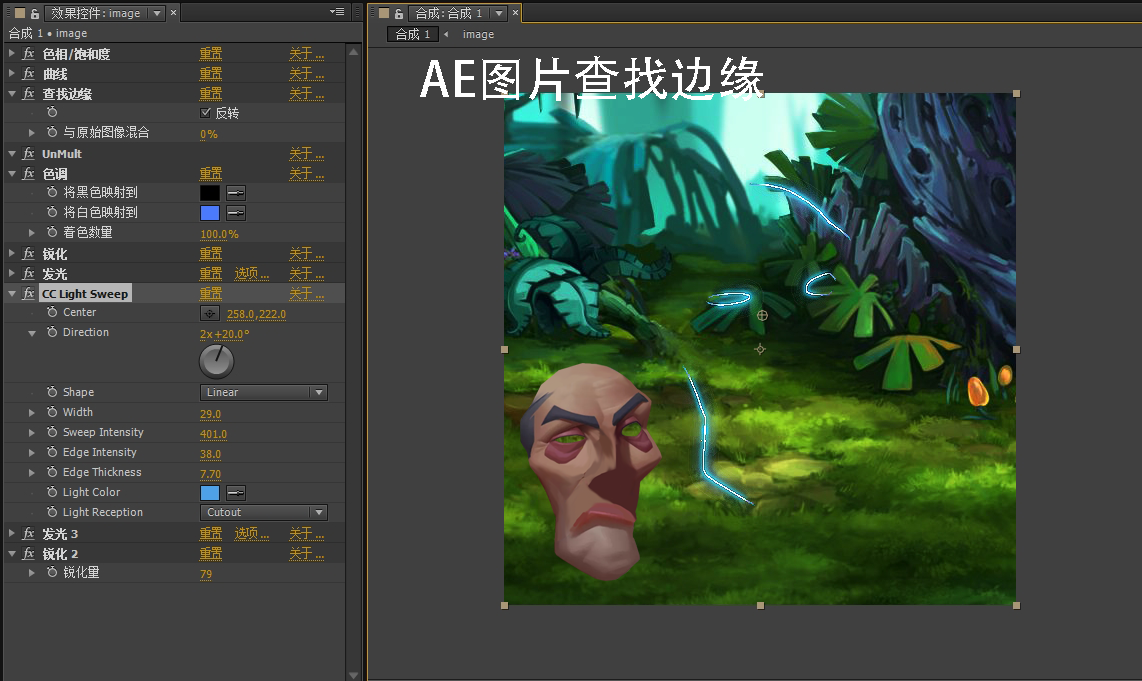Open composition viewer dropdown arrow
Image resolution: width=1142 pixels, height=681 pixels.
point(499,13)
